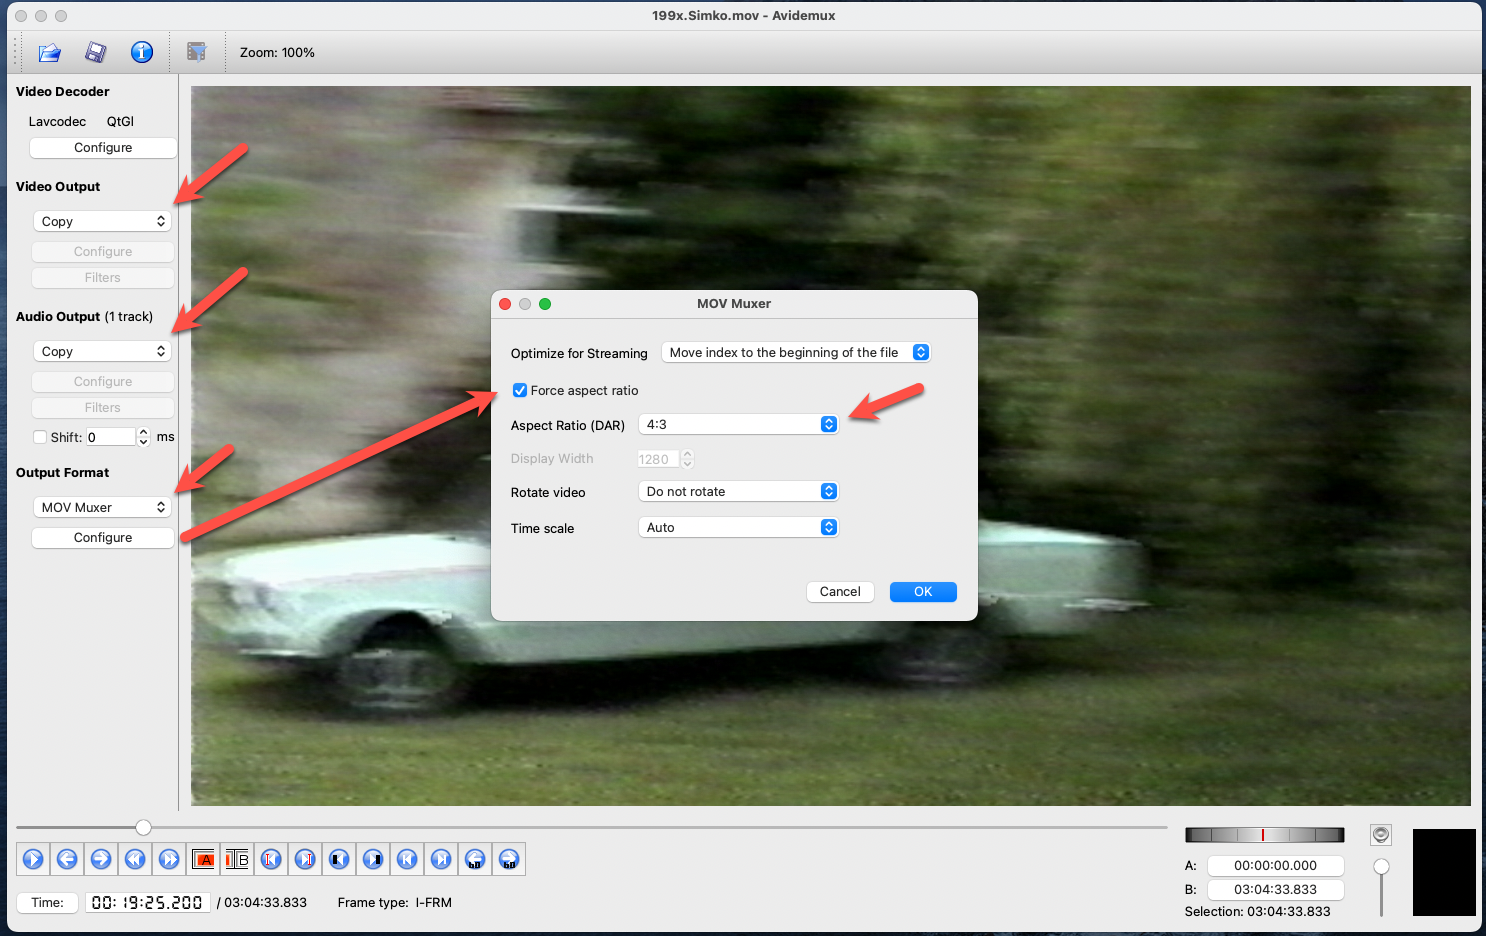The width and height of the screenshot is (1486, 936).
Task: Open the Video Output codec dropdown
Action: (x=102, y=221)
